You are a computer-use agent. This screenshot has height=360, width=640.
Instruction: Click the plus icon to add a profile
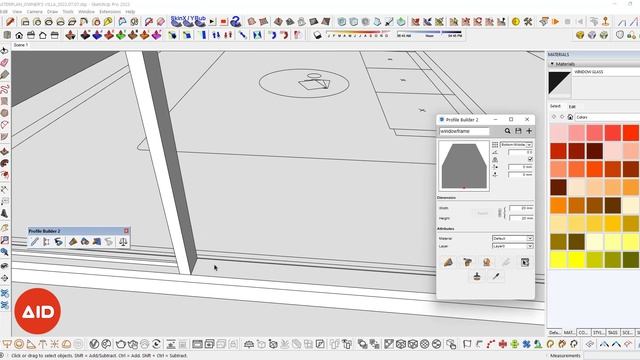(x=529, y=131)
